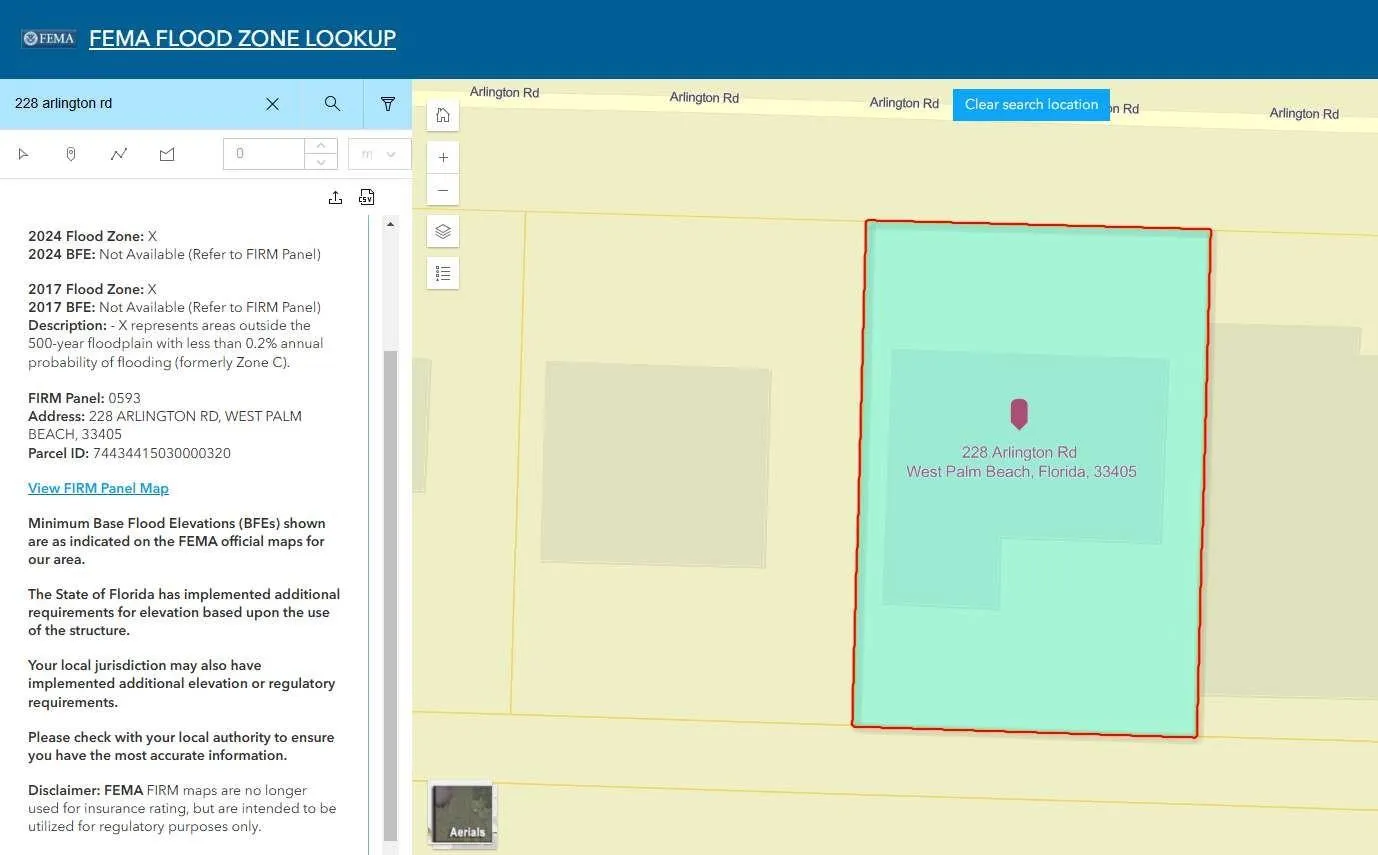Go to the map home extent
1378x855 pixels.
(443, 115)
